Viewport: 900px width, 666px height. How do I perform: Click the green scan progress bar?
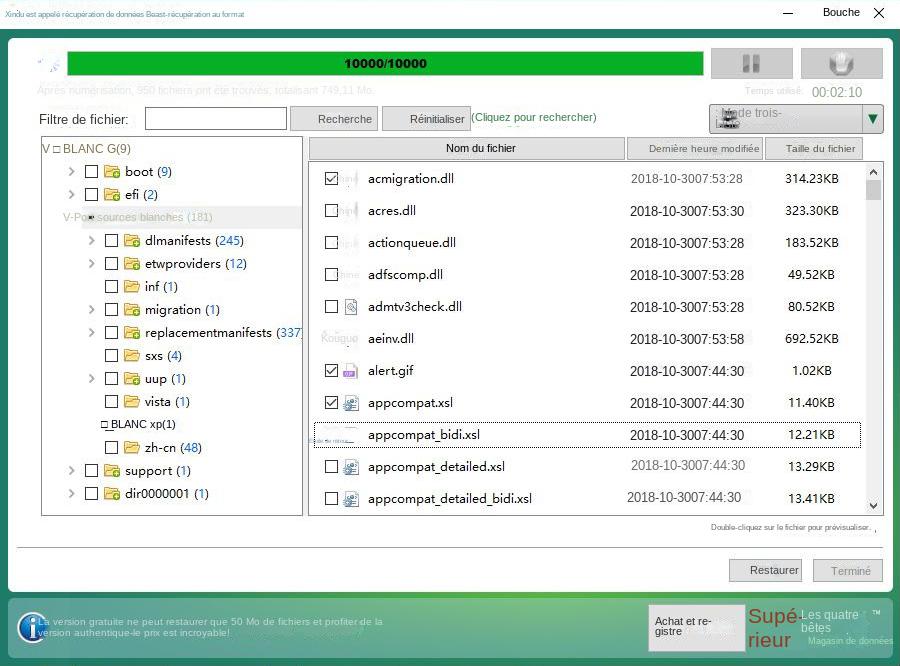click(x=385, y=64)
